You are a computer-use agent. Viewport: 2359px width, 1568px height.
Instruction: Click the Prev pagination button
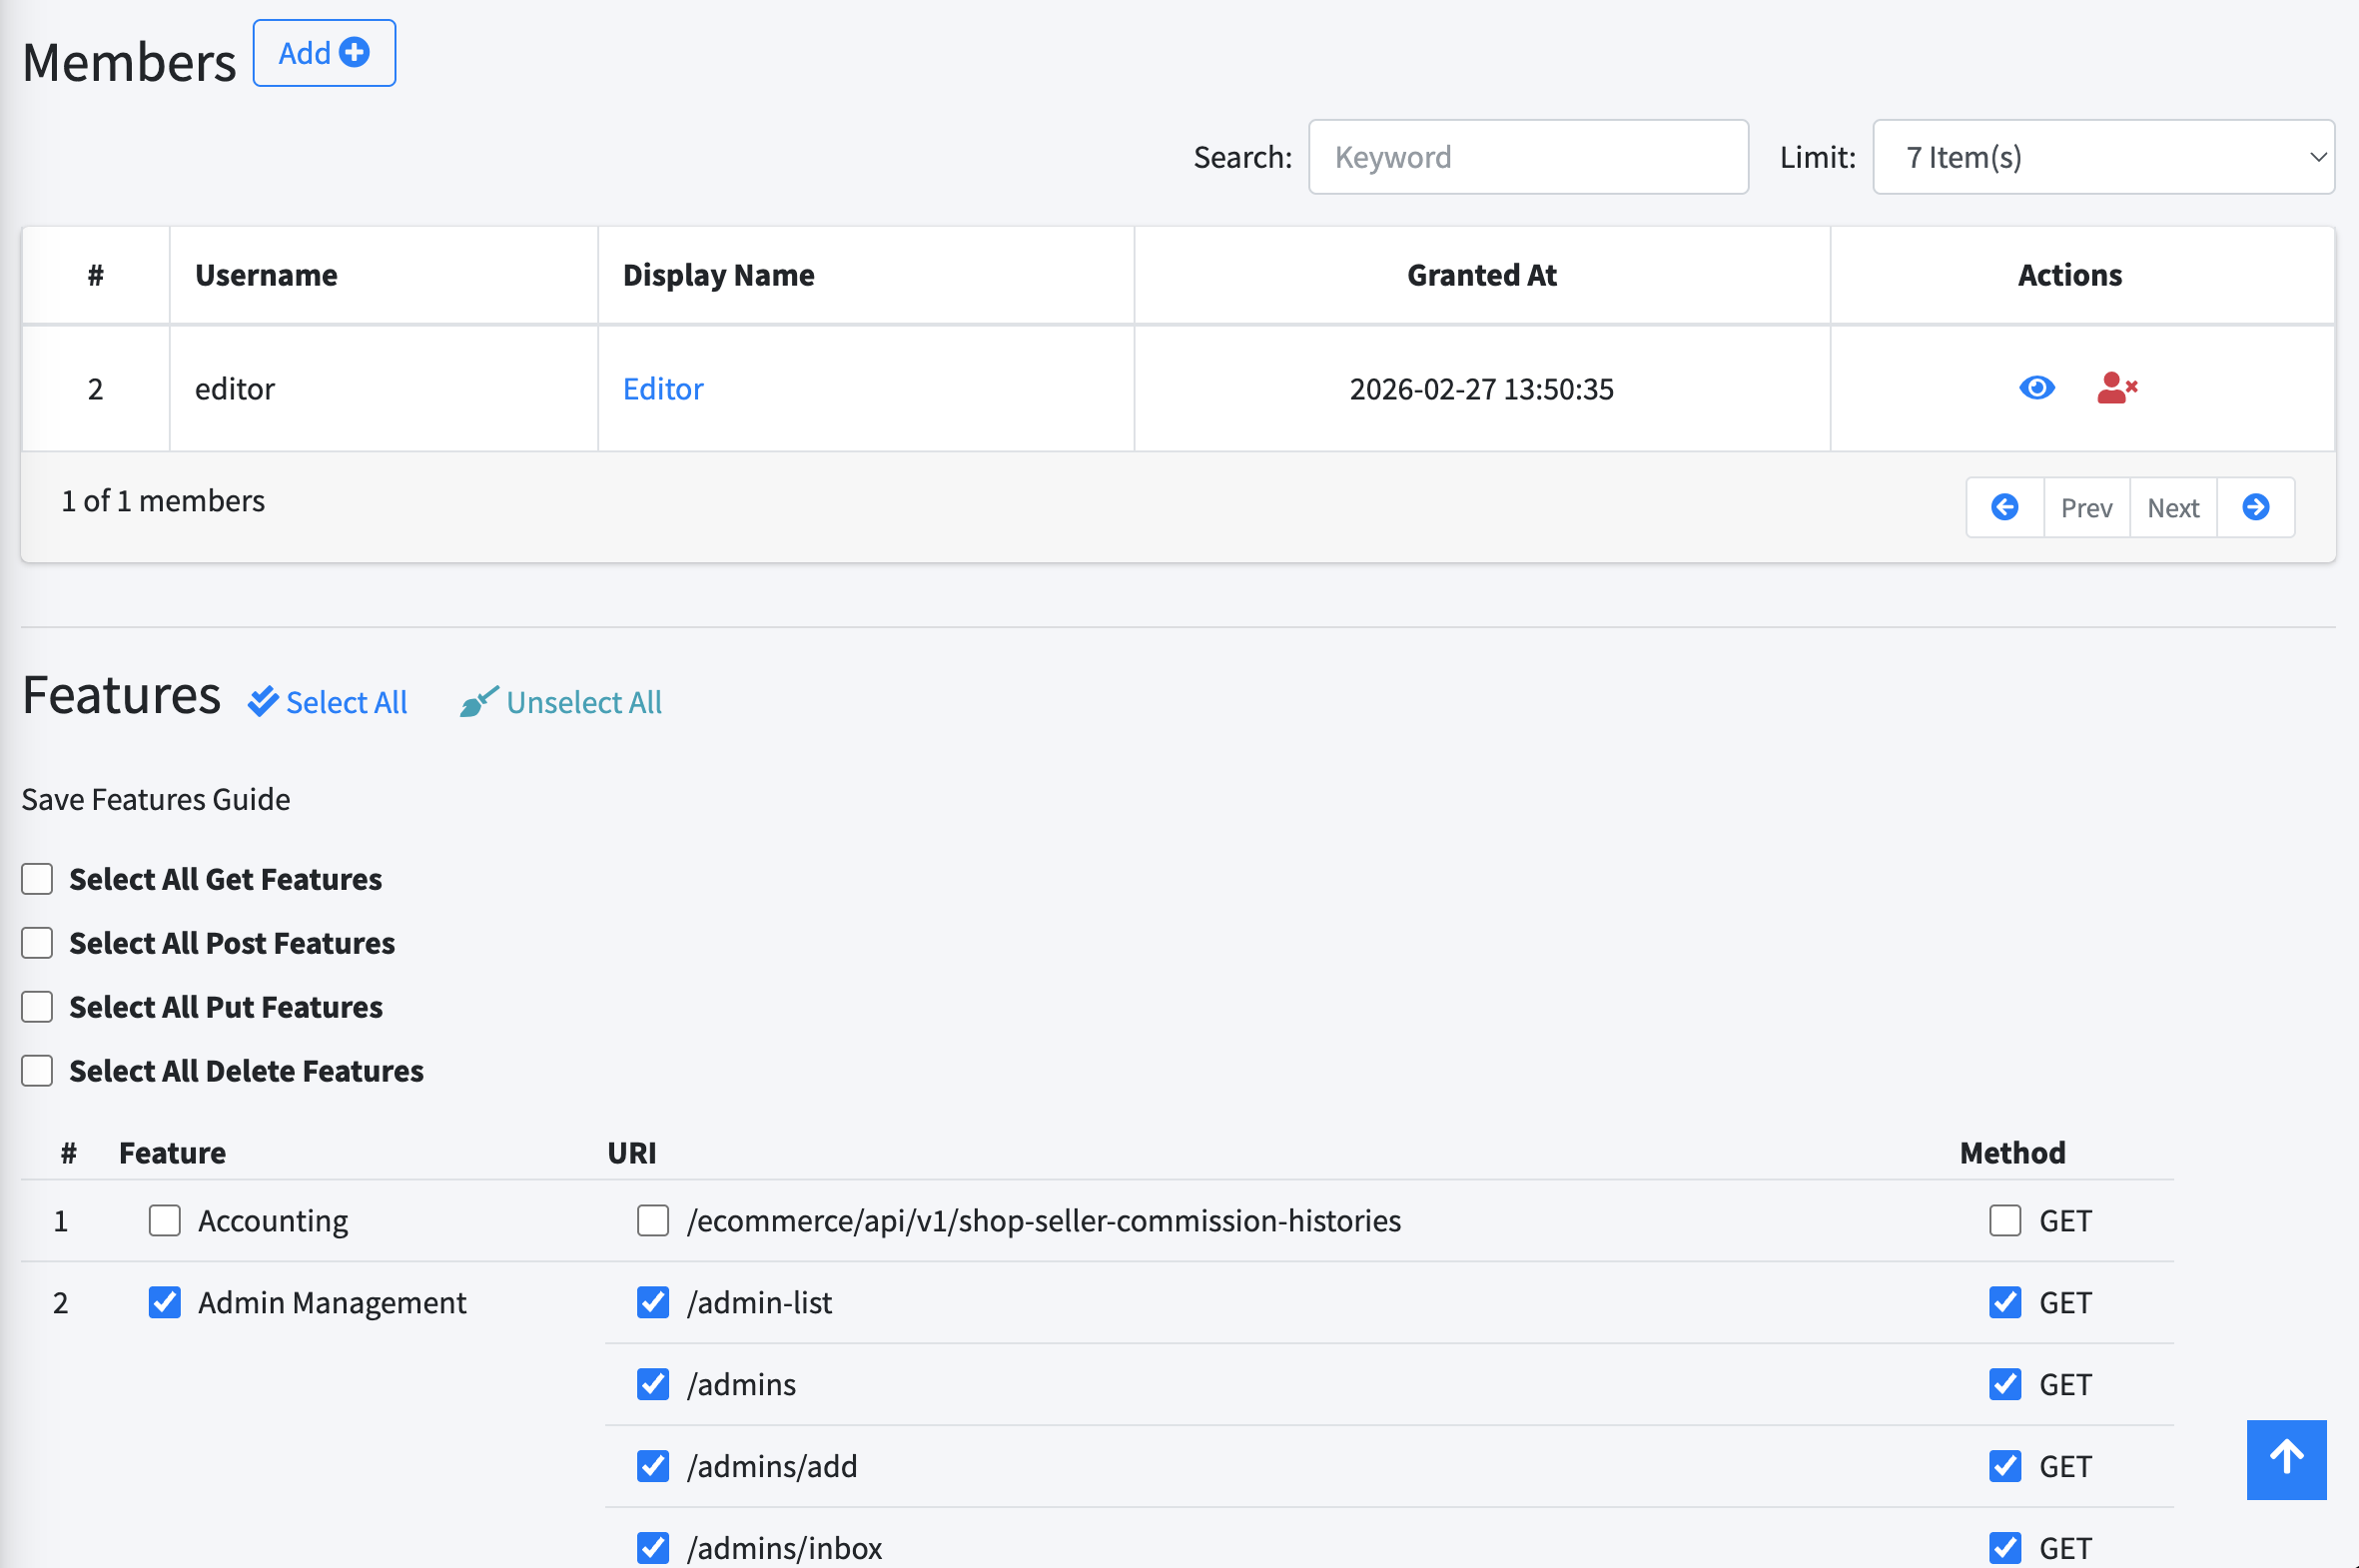click(x=2086, y=507)
